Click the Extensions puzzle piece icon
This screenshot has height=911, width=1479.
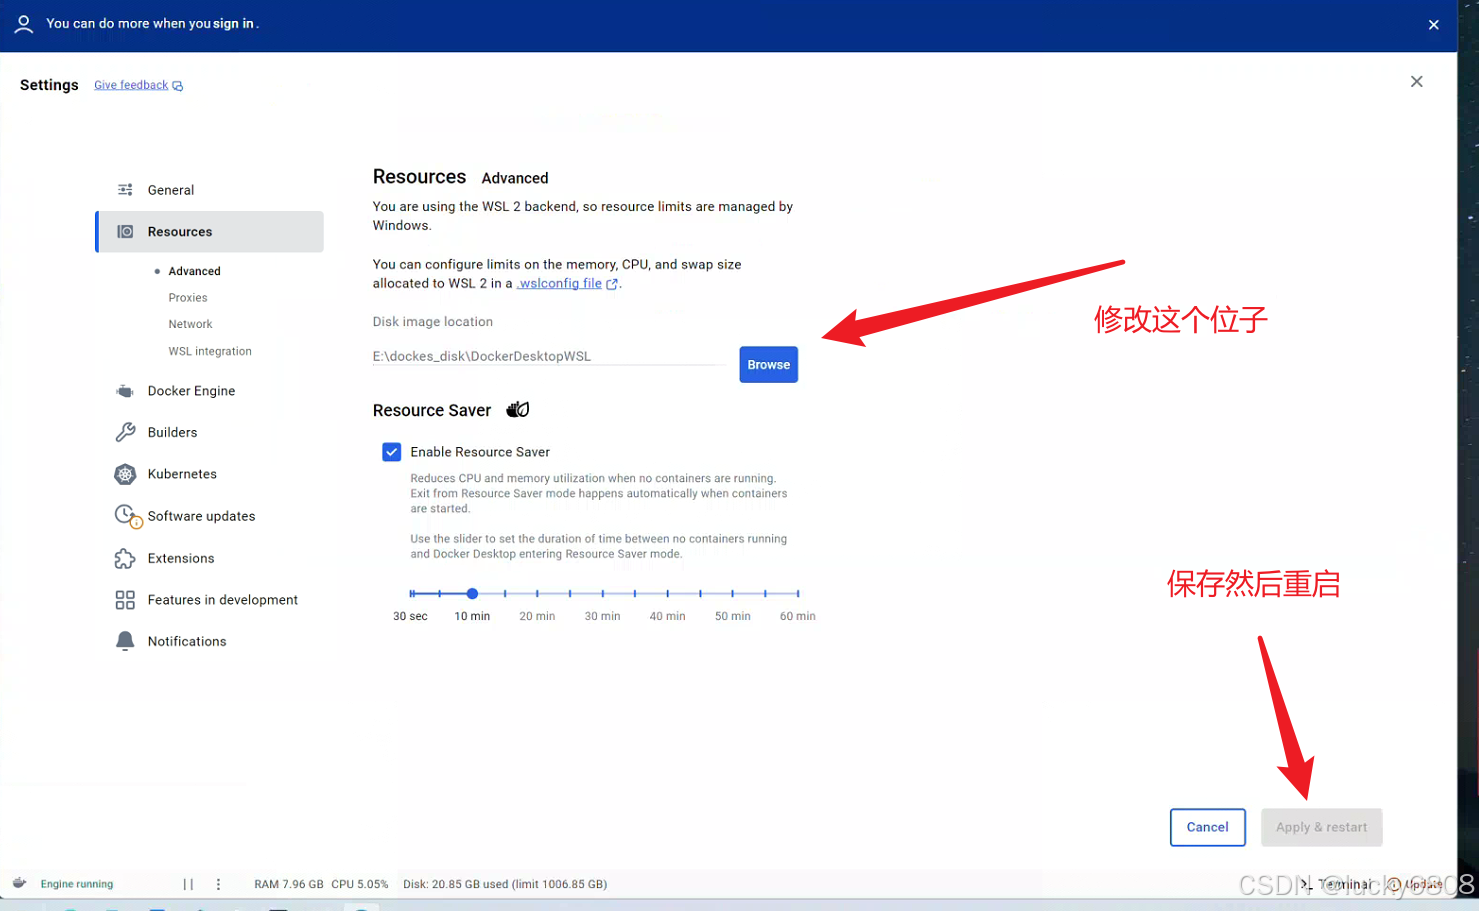click(125, 558)
